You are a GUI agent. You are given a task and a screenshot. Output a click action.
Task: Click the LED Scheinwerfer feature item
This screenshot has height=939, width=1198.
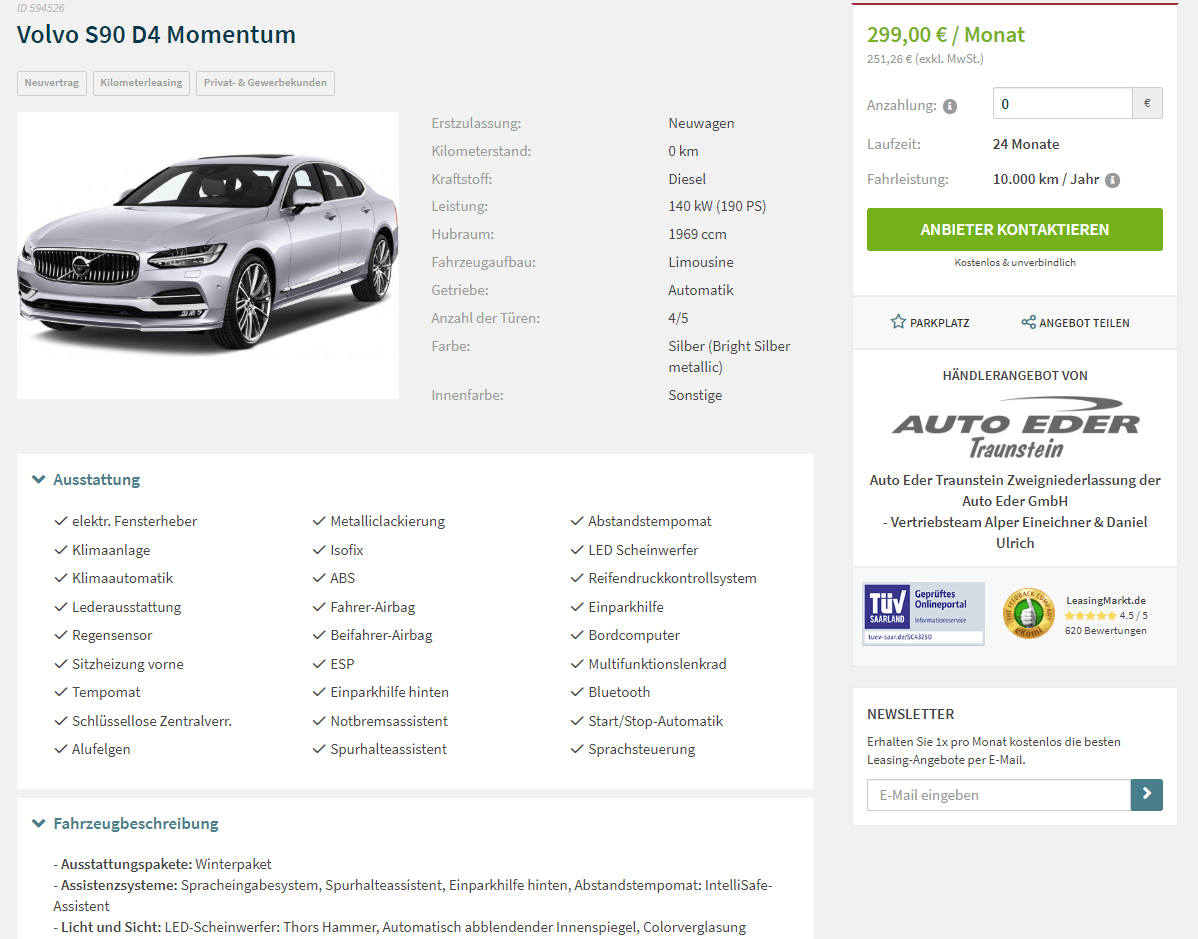634,550
